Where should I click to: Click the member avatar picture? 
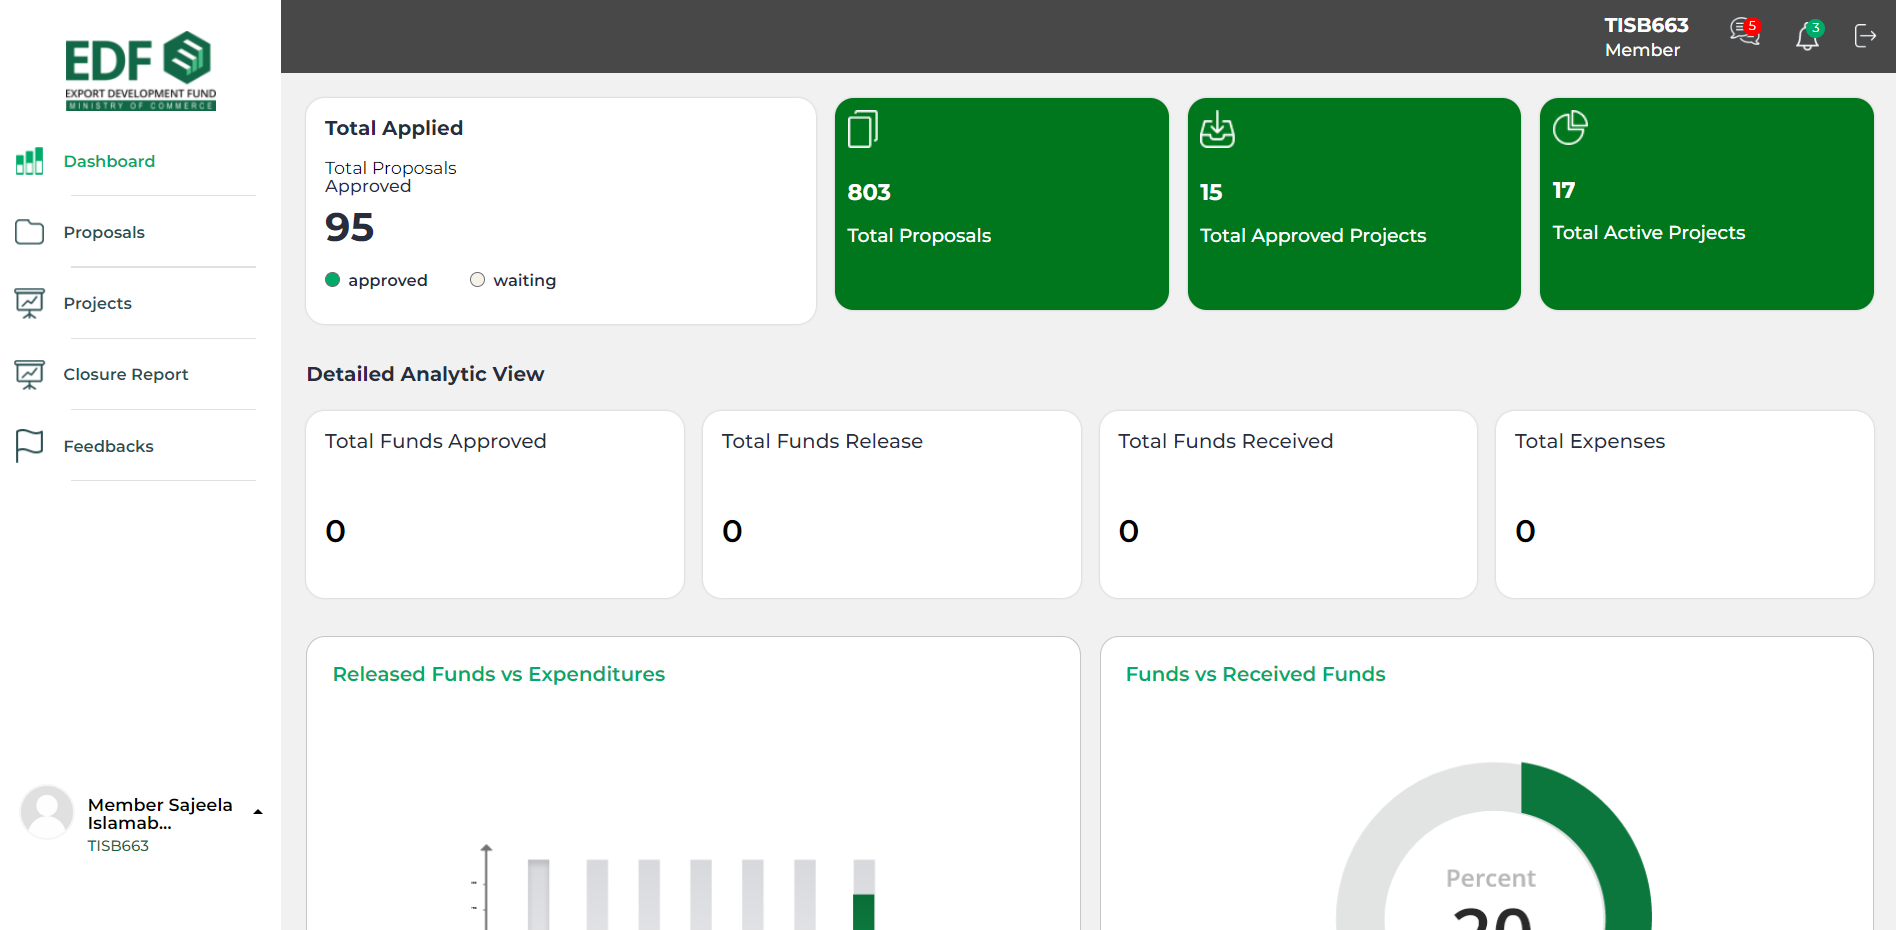point(47,812)
